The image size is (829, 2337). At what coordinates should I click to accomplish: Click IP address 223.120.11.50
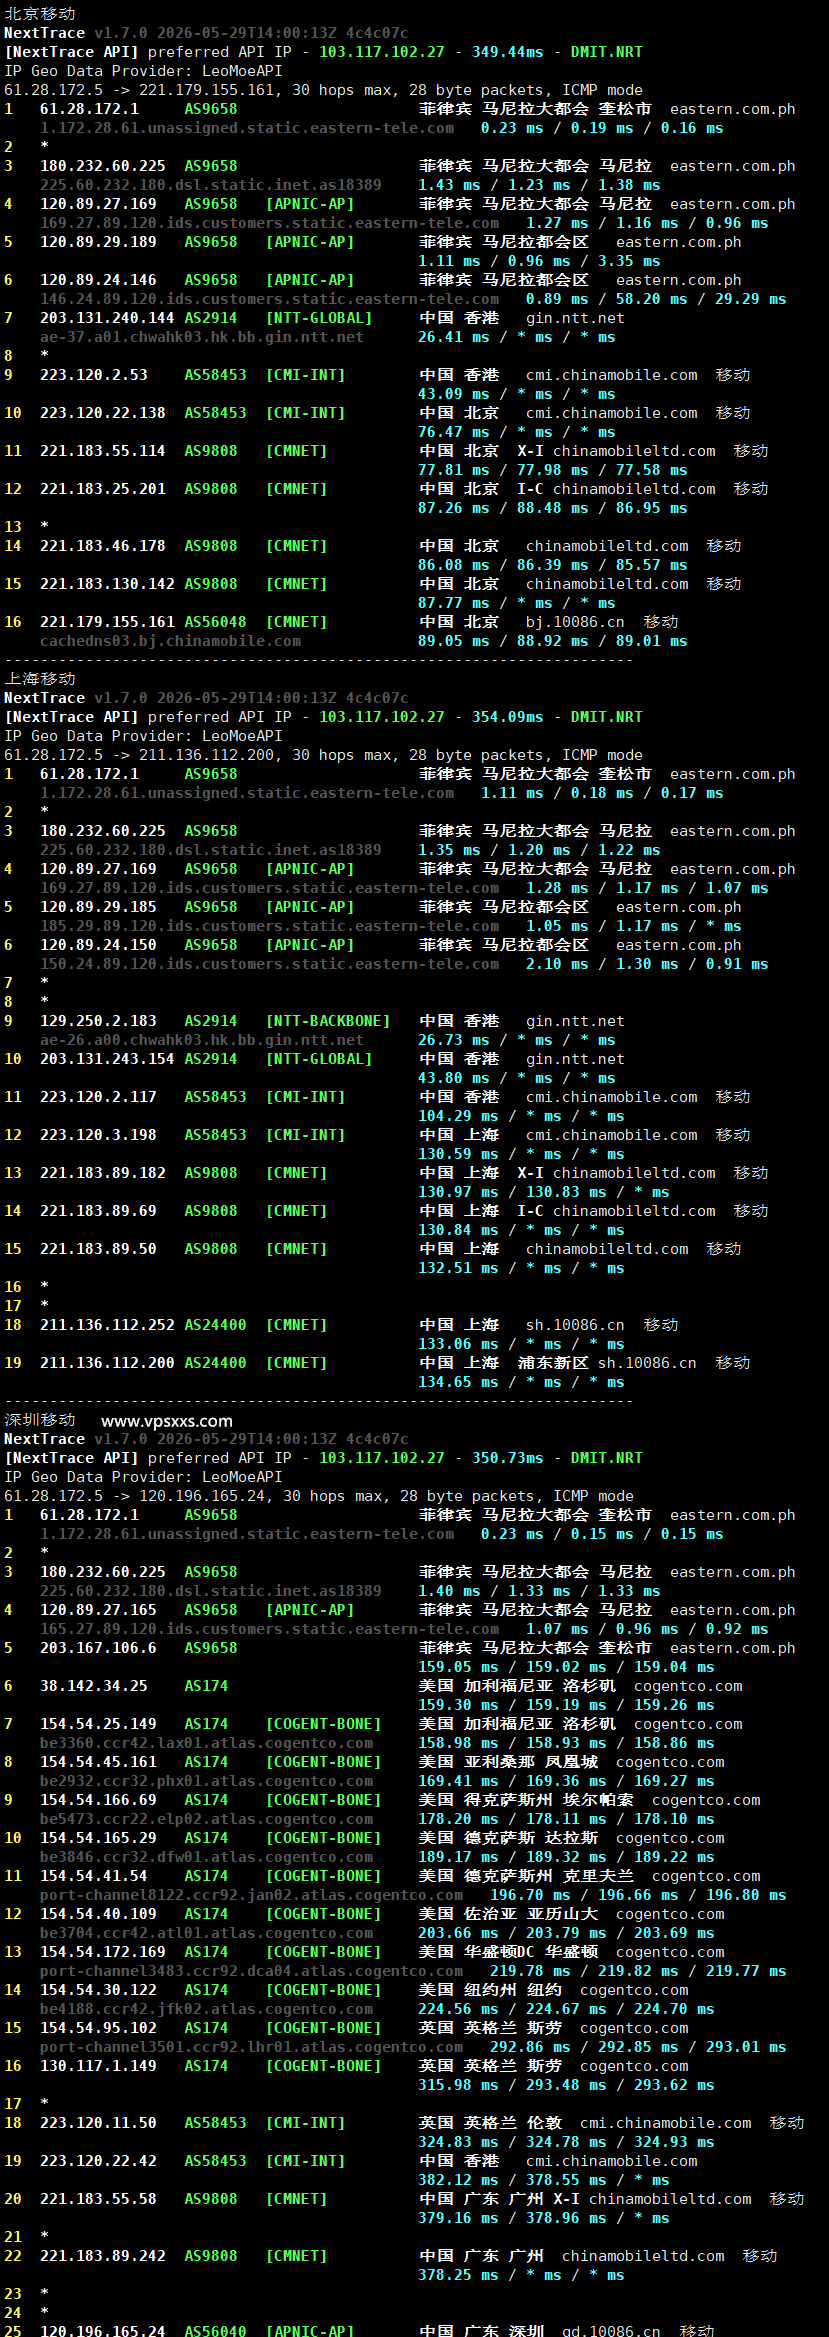pos(98,2123)
